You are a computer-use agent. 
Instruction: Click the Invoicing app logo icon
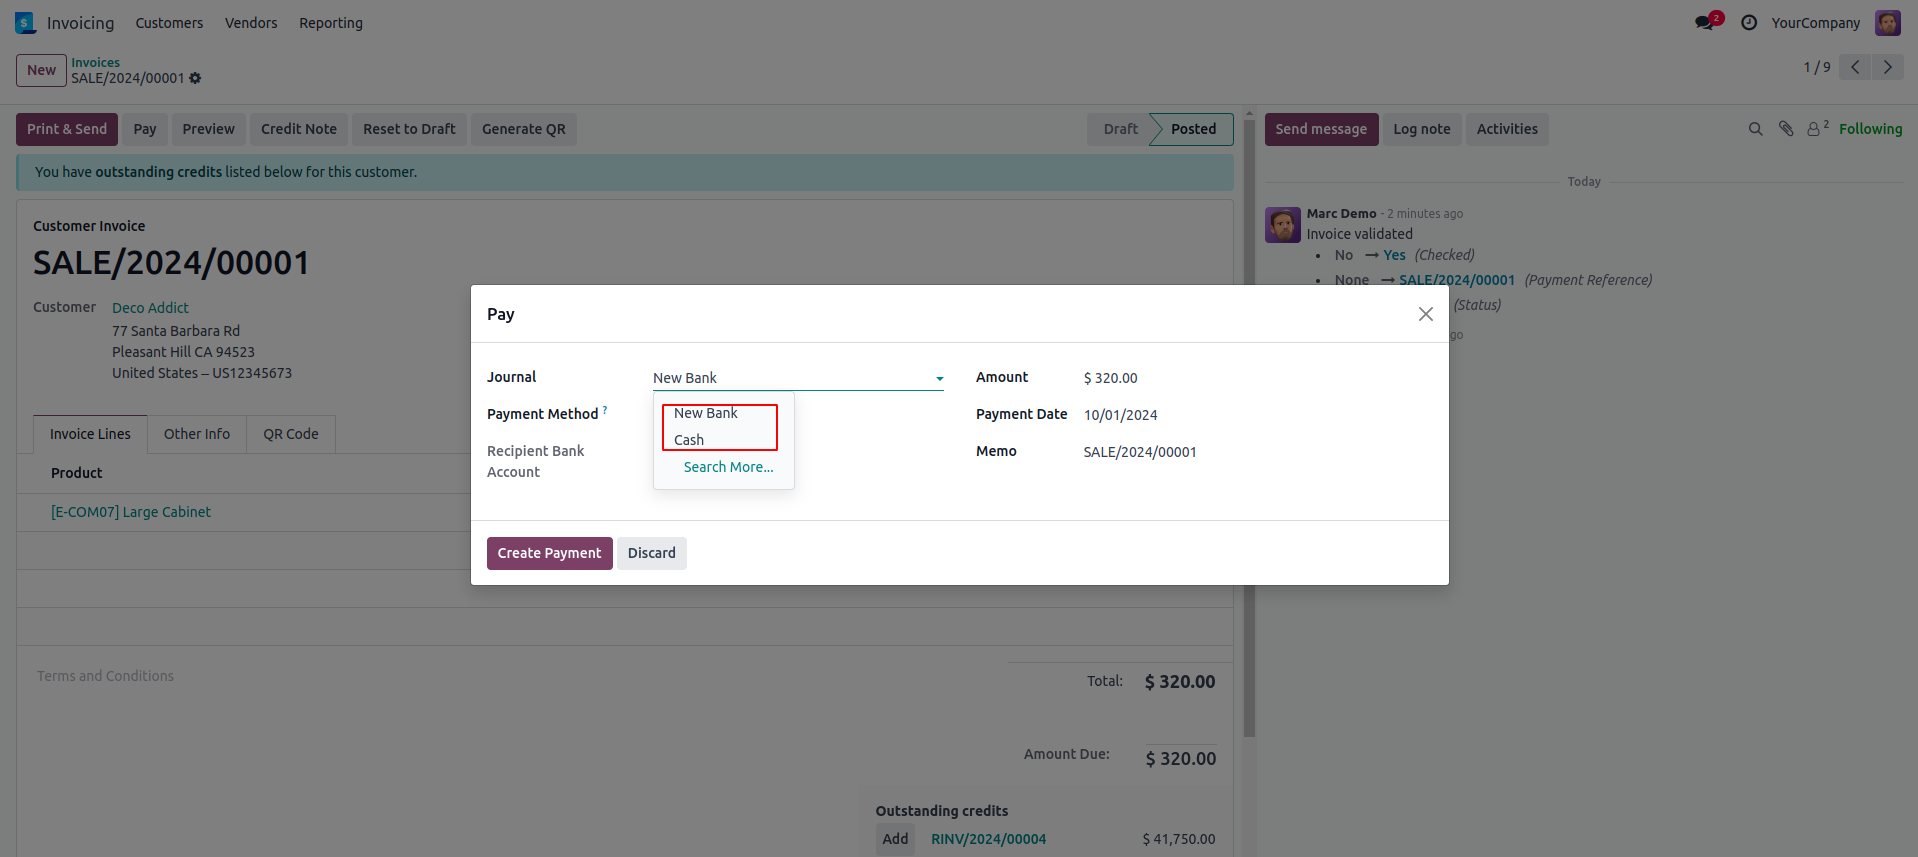[26, 23]
